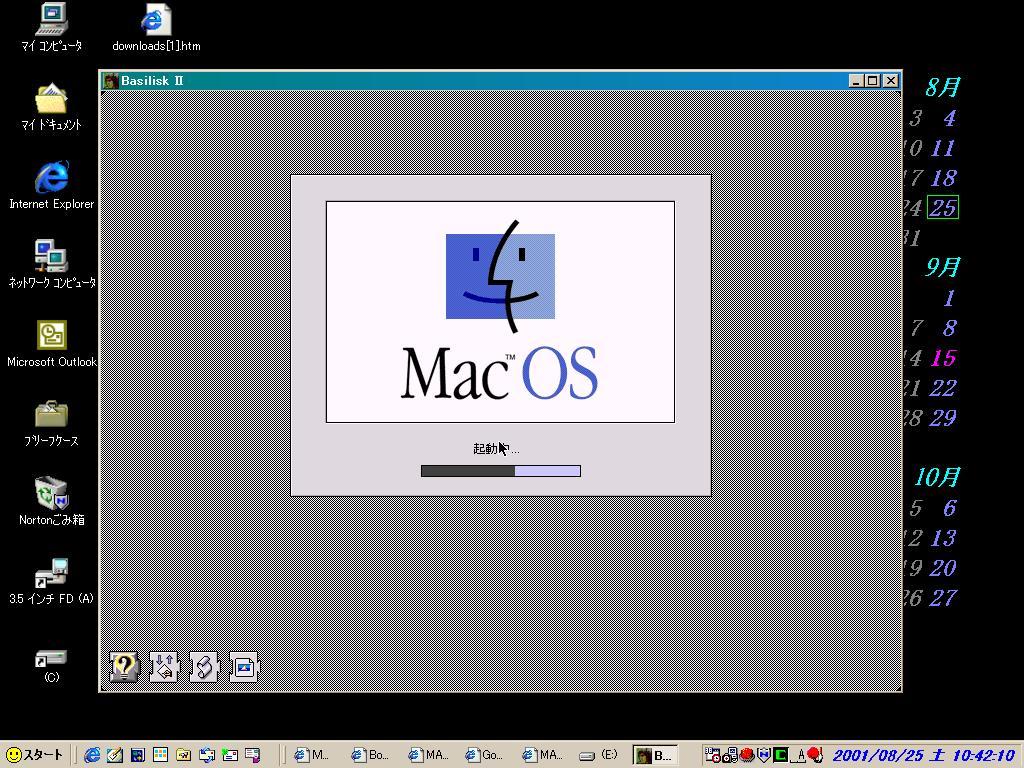Screen dimensions: 1024x768
Task: Open the スタート menu
Action: click(x=35, y=755)
